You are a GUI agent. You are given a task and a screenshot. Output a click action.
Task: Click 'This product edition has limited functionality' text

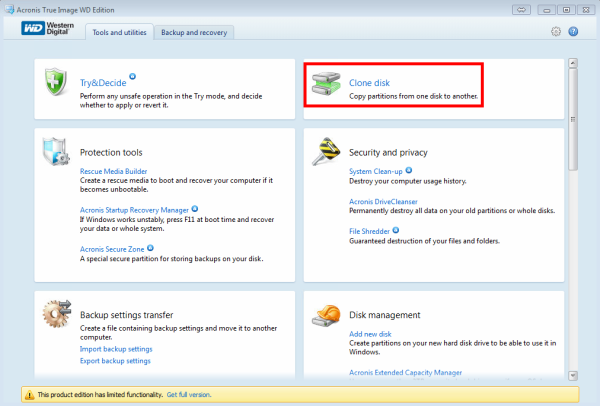100,395
